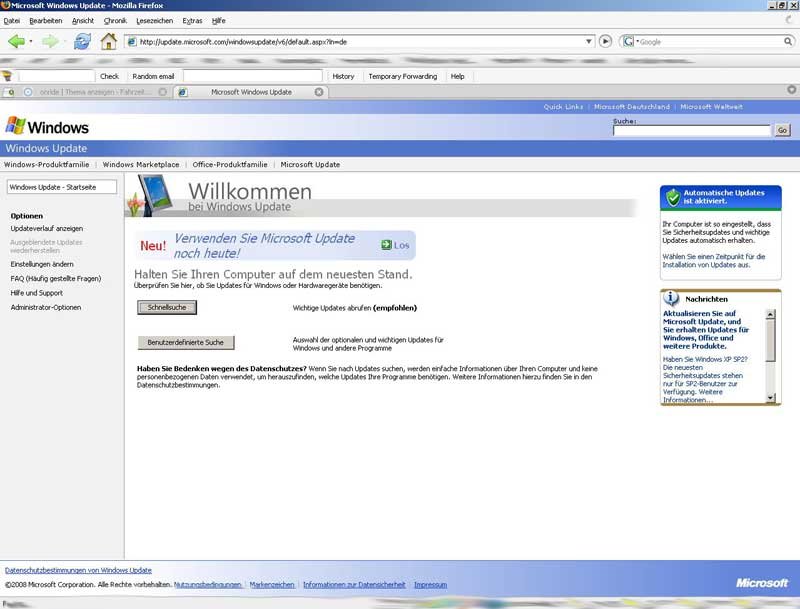Viewport: 800px width, 609px height.
Task: Click the Nachrichten scrollbar down arrow
Action: 770,397
